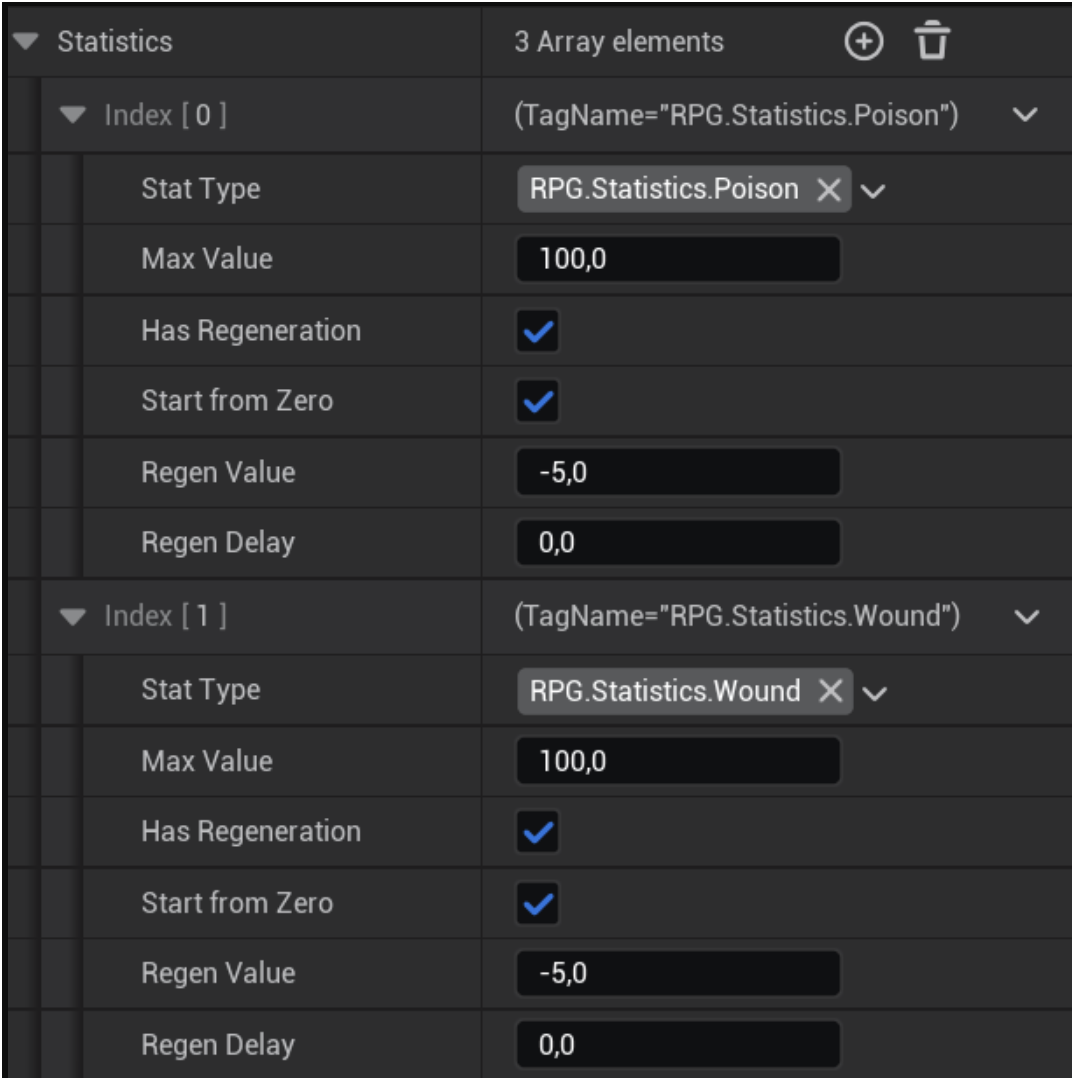Clear the RPG.Statistics.Wound tag using the X
1074x1080 pixels.
[x=828, y=689]
